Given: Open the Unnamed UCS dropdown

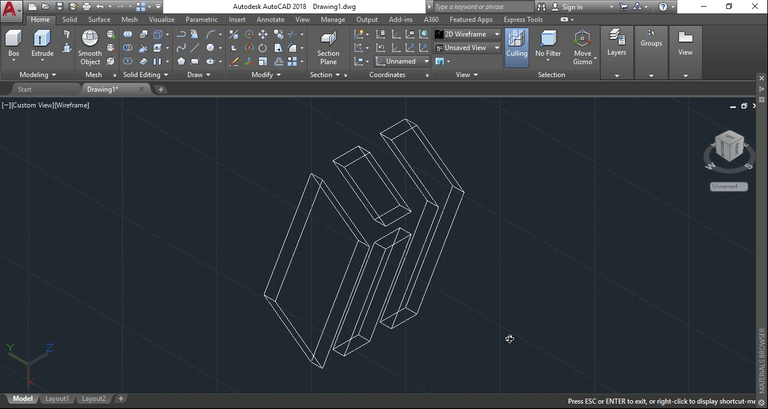Looking at the screenshot, I should 402,61.
